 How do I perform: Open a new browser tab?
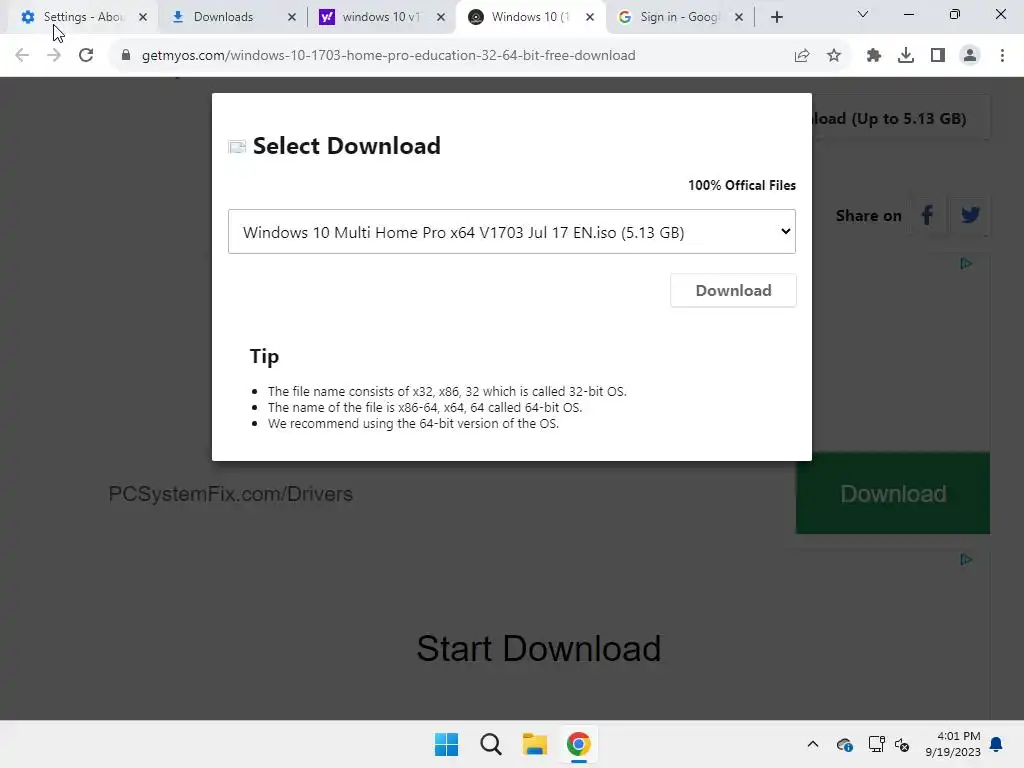click(x=776, y=17)
